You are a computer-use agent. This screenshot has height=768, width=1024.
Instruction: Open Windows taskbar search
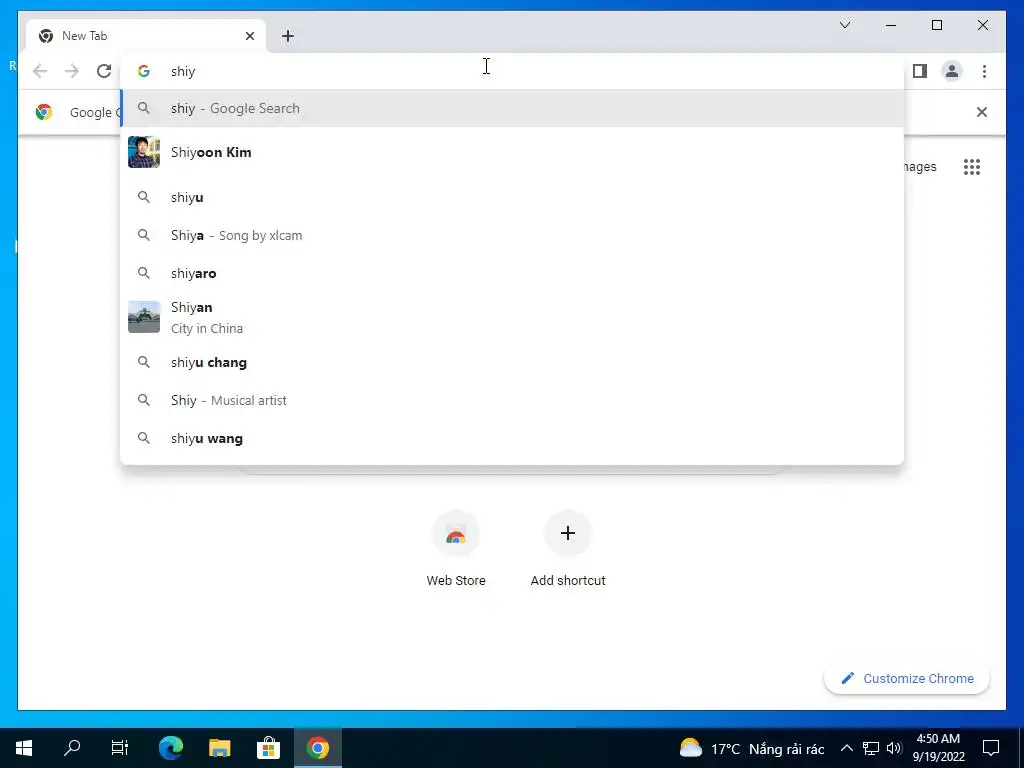pos(72,748)
